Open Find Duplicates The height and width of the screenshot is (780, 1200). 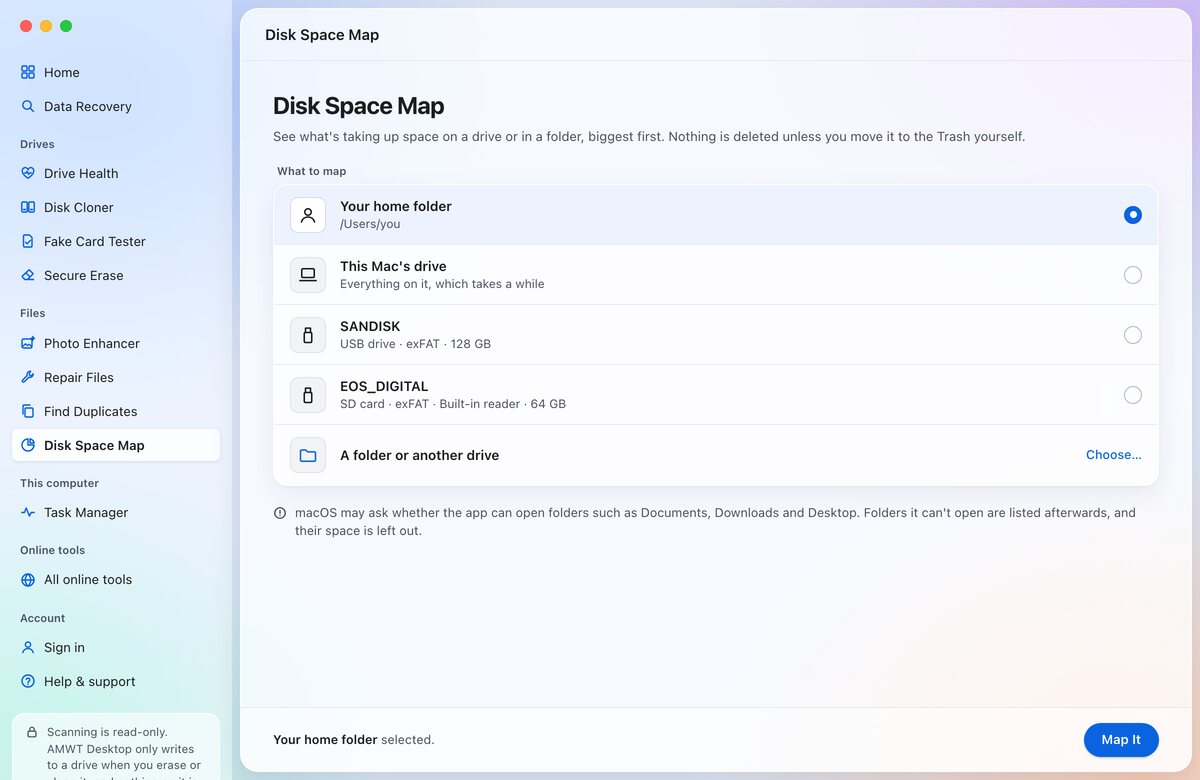116,411
